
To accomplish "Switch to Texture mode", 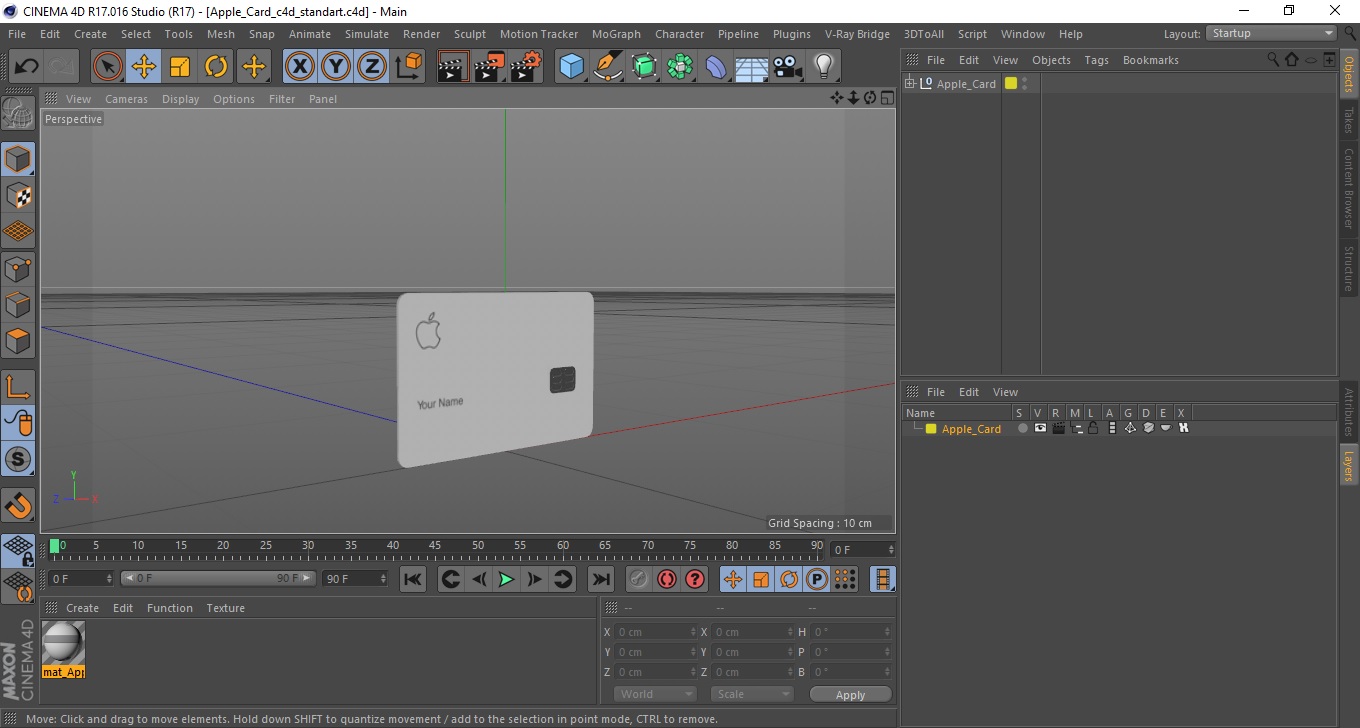I will [18, 195].
